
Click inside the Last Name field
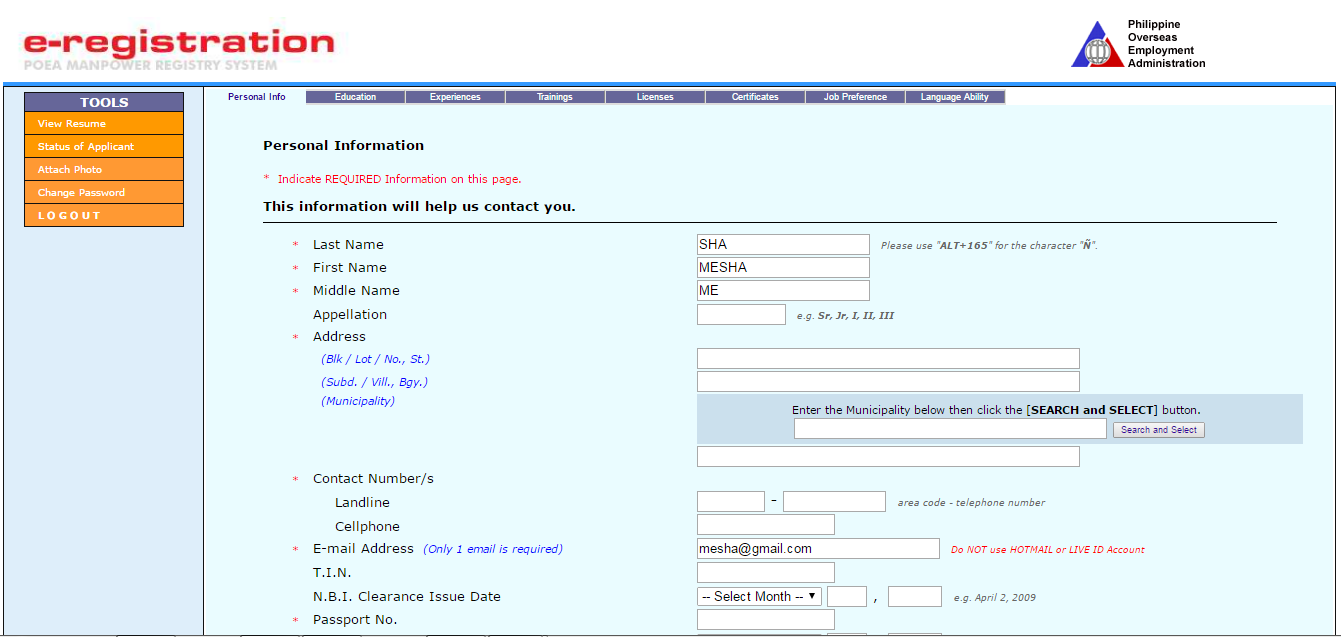coord(782,244)
